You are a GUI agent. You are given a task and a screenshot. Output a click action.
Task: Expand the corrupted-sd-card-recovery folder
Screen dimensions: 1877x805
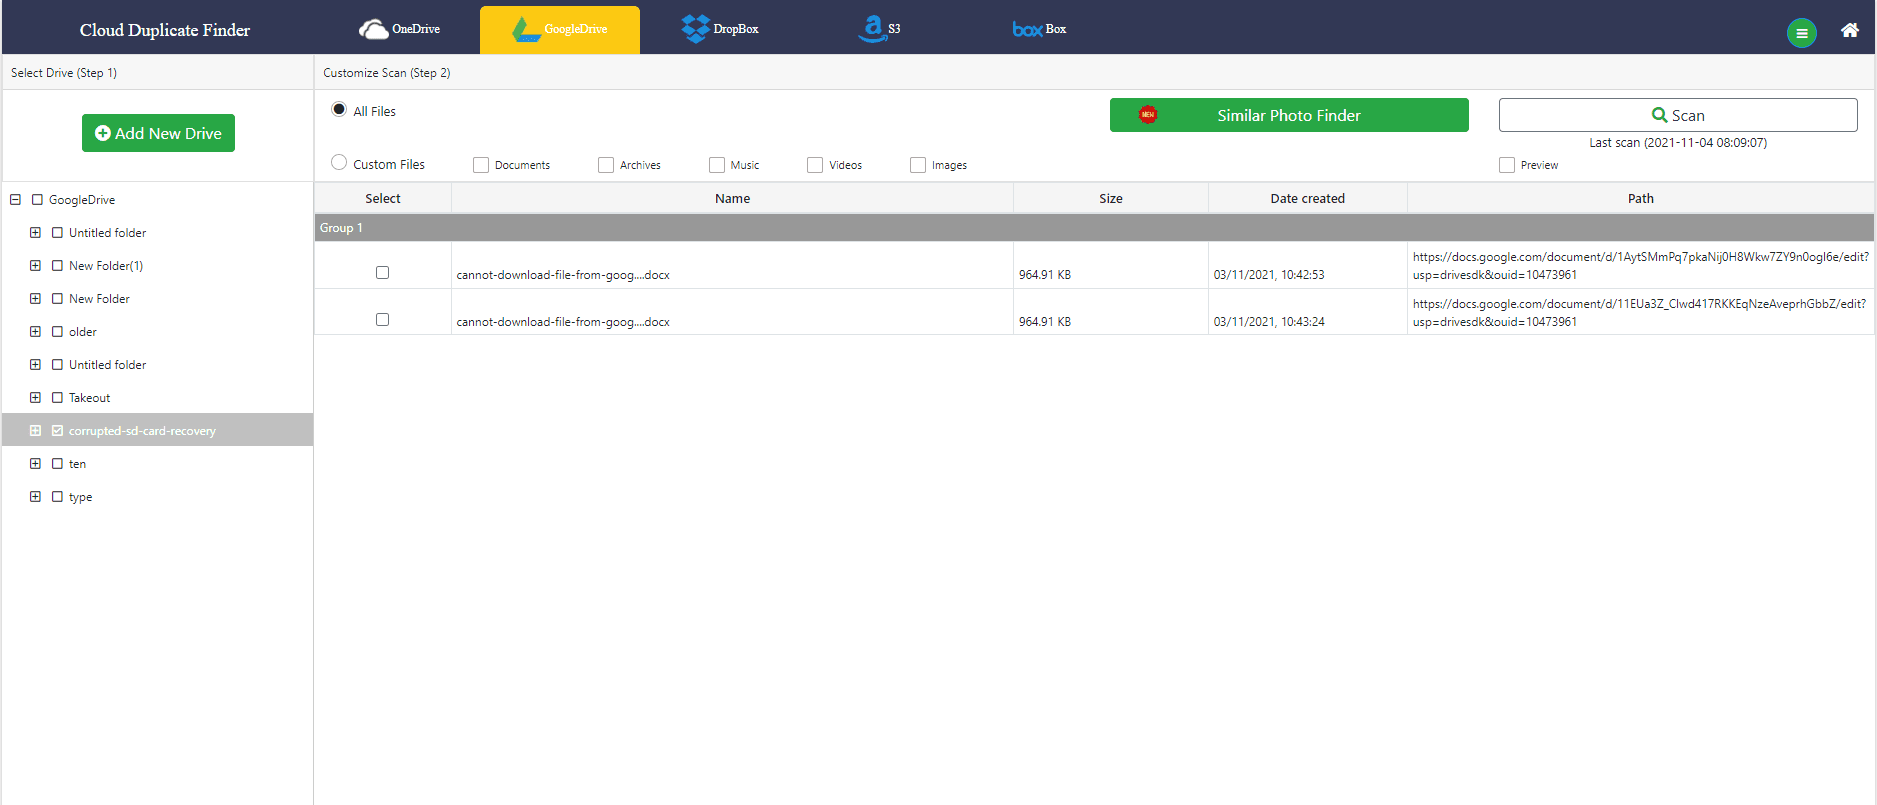[35, 431]
